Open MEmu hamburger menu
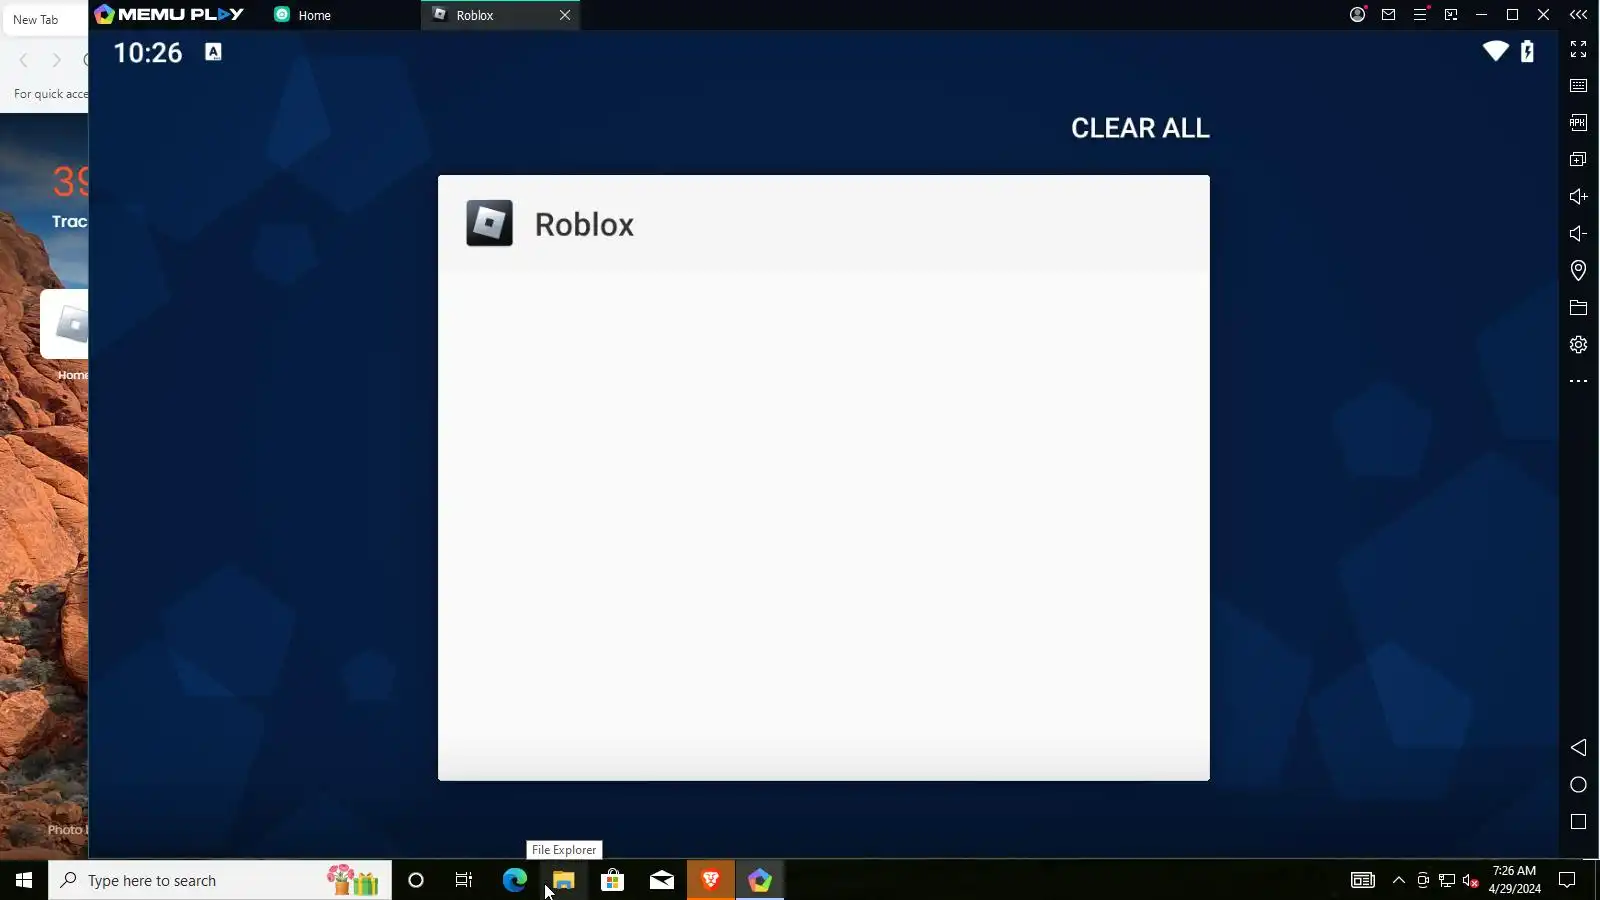The height and width of the screenshot is (900, 1600). click(x=1419, y=14)
